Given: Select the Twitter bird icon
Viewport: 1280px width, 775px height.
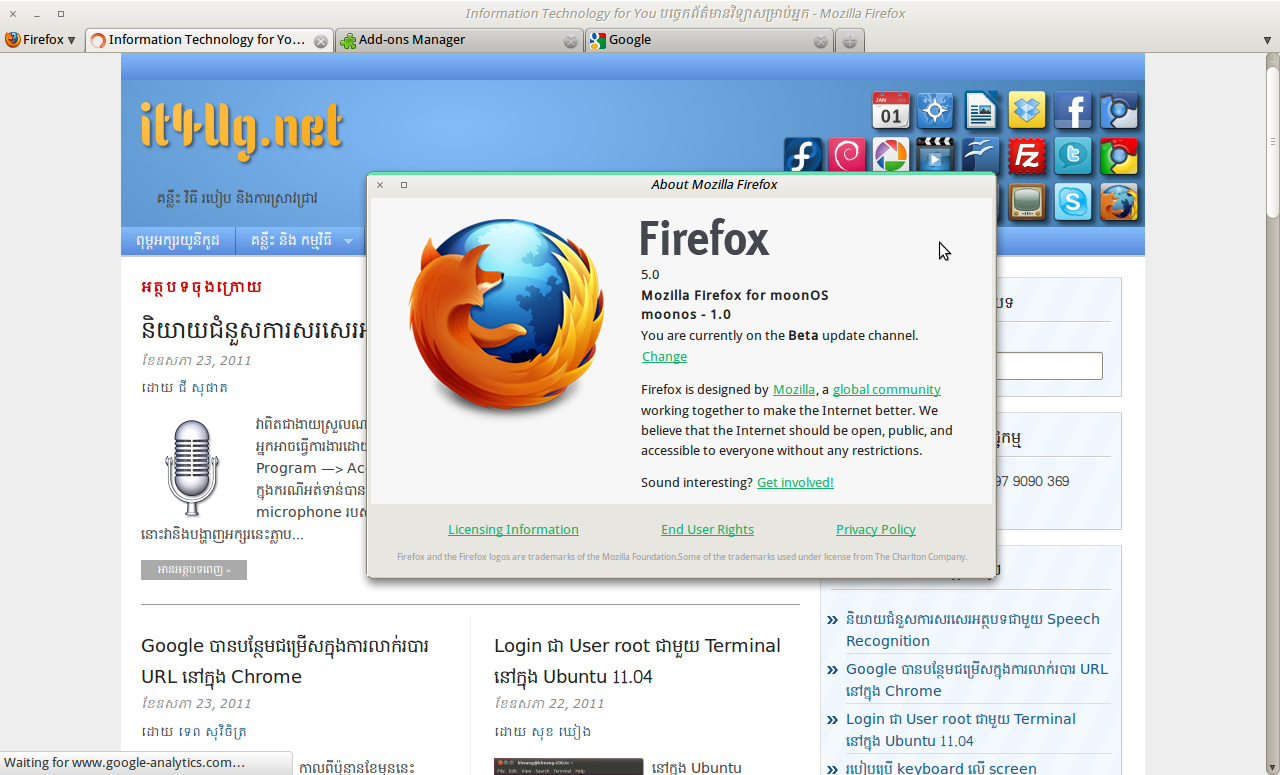Looking at the screenshot, I should click(x=1073, y=155).
